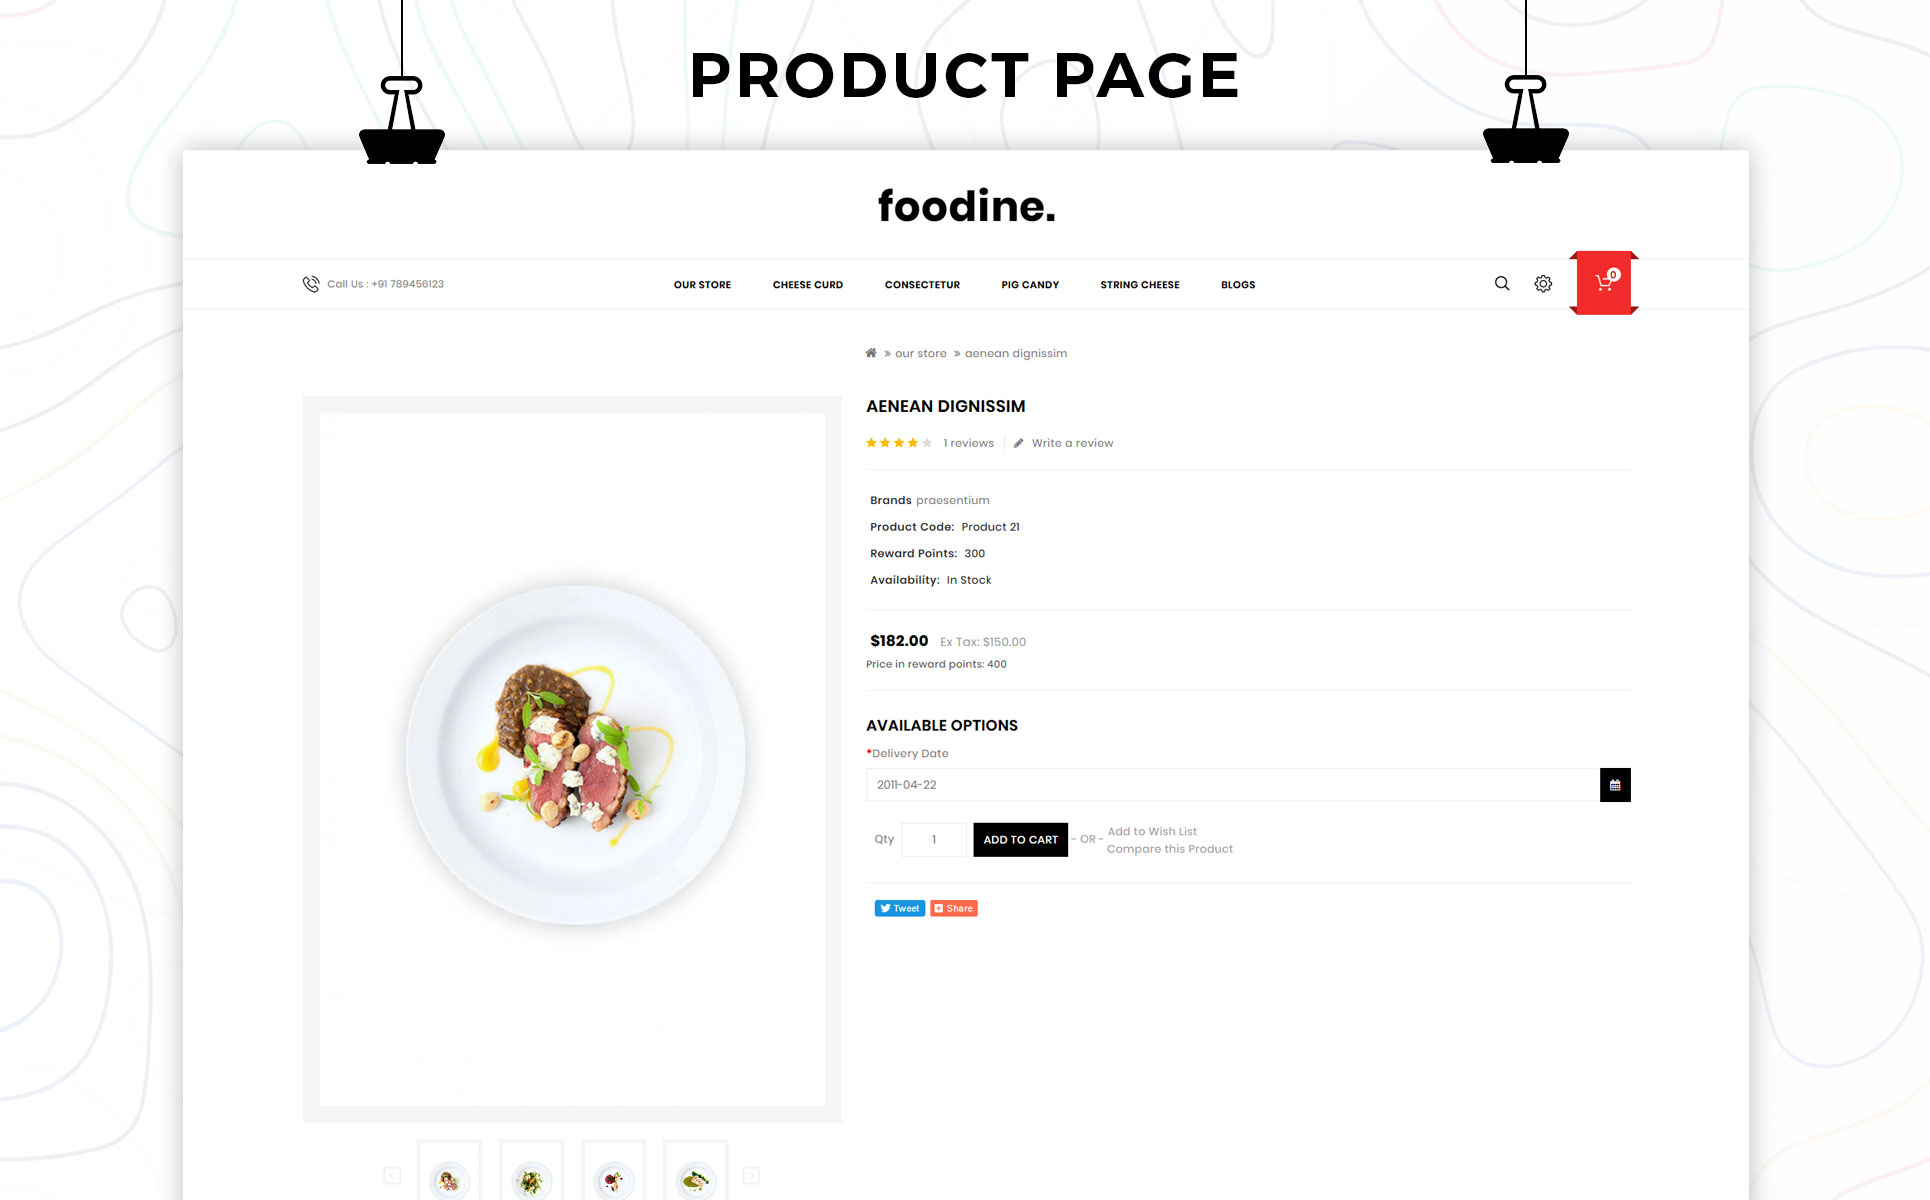1930x1200 pixels.
Task: Navigate to Blogs
Action: [x=1237, y=285]
